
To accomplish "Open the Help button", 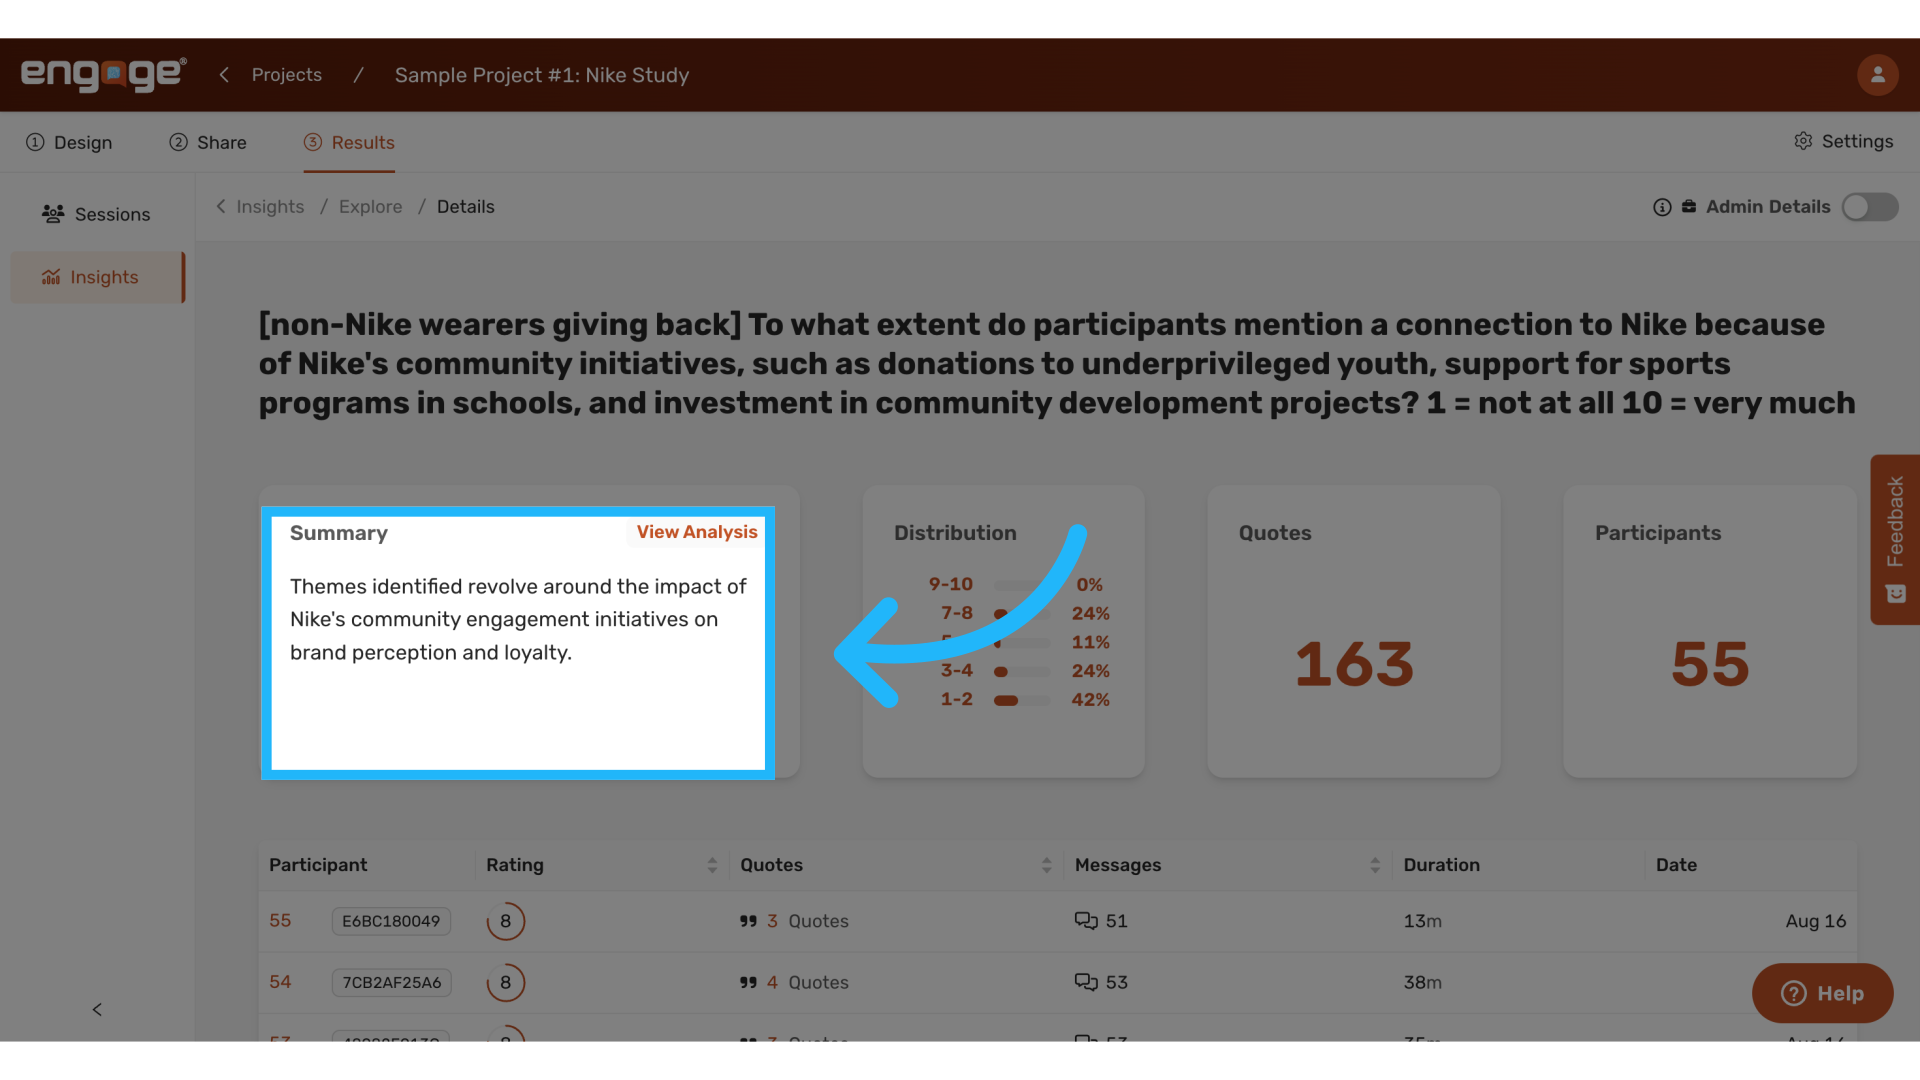I will (1822, 993).
